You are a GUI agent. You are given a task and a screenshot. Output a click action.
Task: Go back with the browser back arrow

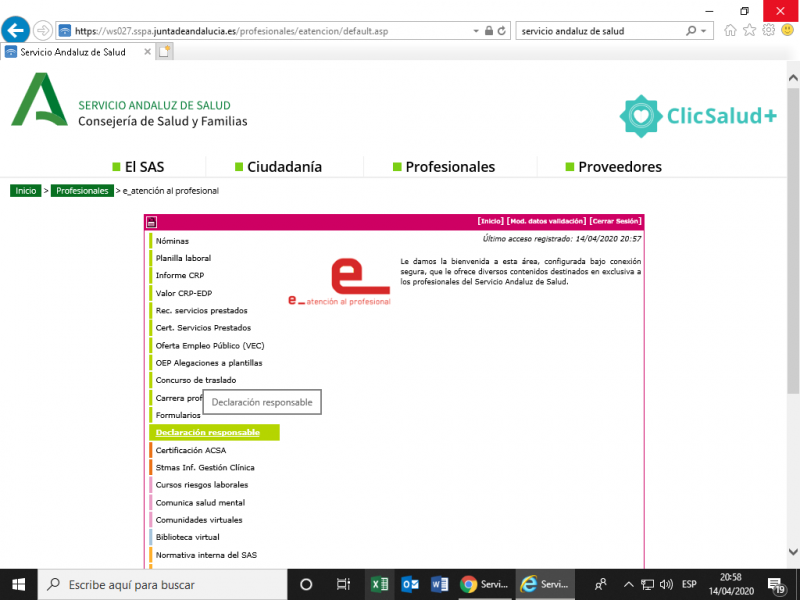point(15,30)
